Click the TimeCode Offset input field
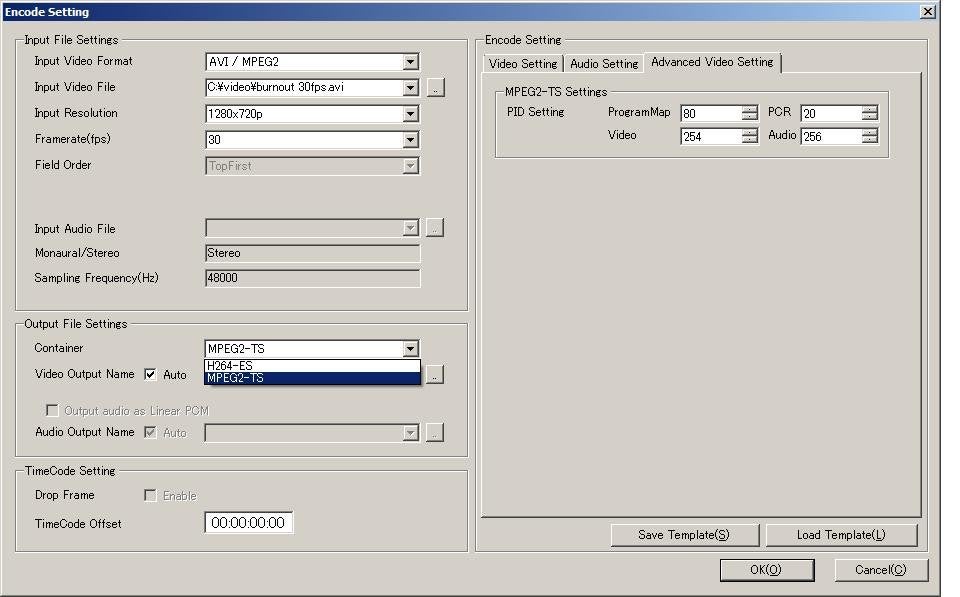 [x=249, y=523]
